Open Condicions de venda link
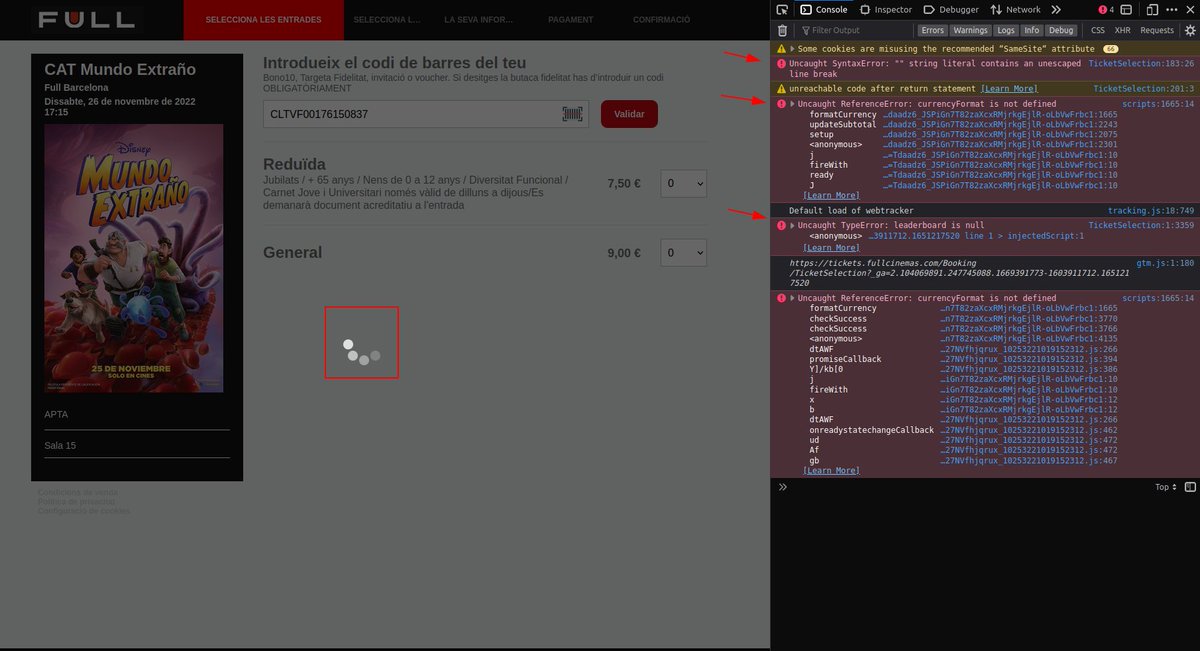1200x651 pixels. [78, 492]
